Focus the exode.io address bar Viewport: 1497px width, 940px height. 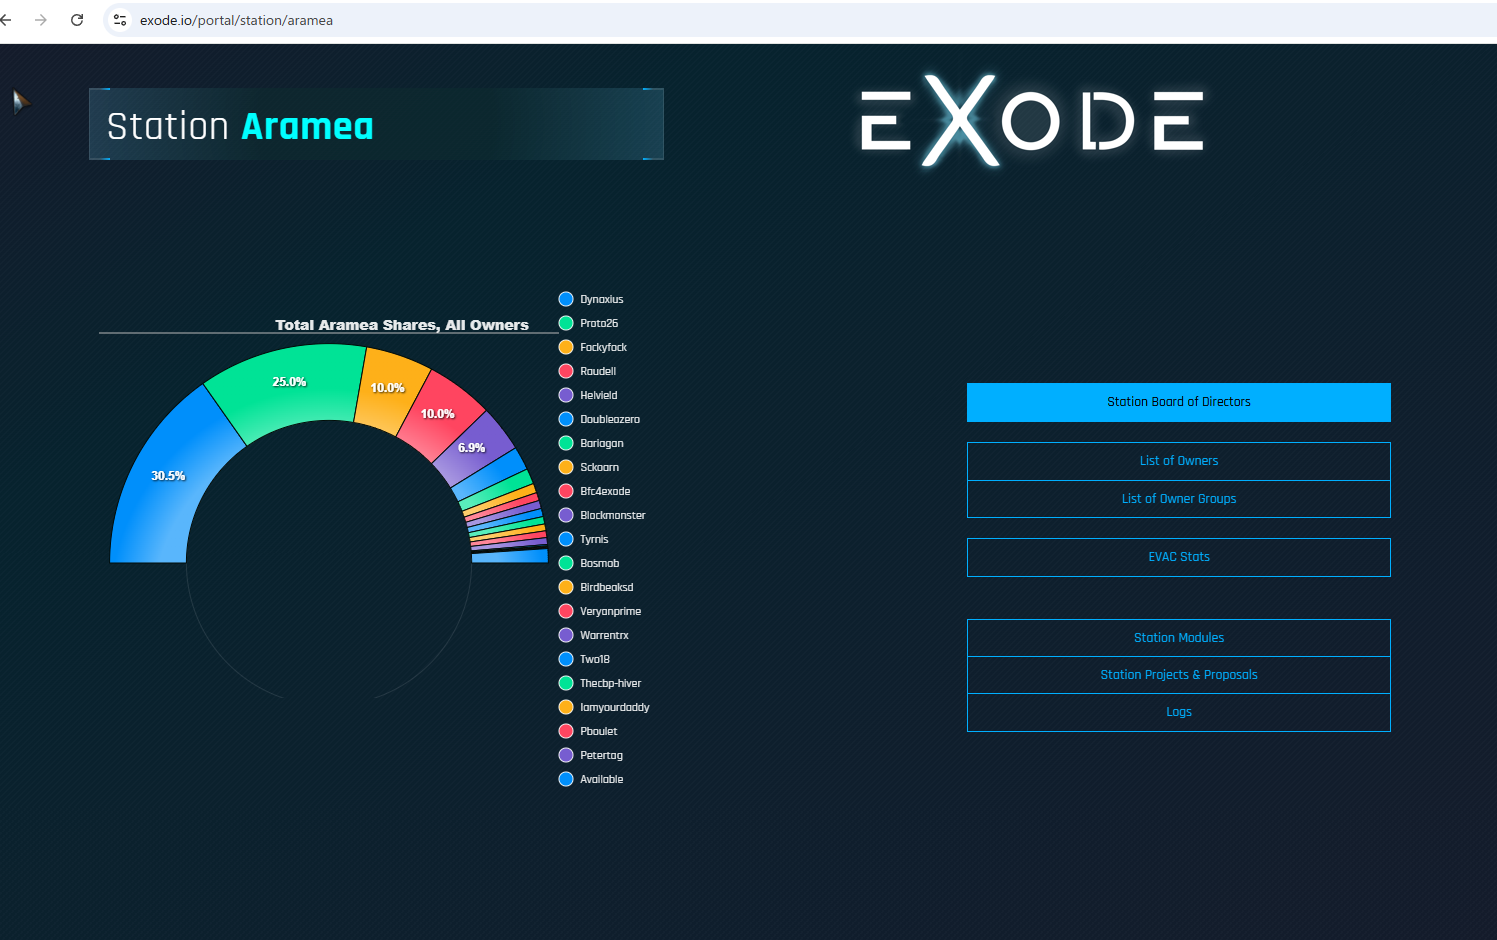[x=800, y=20]
